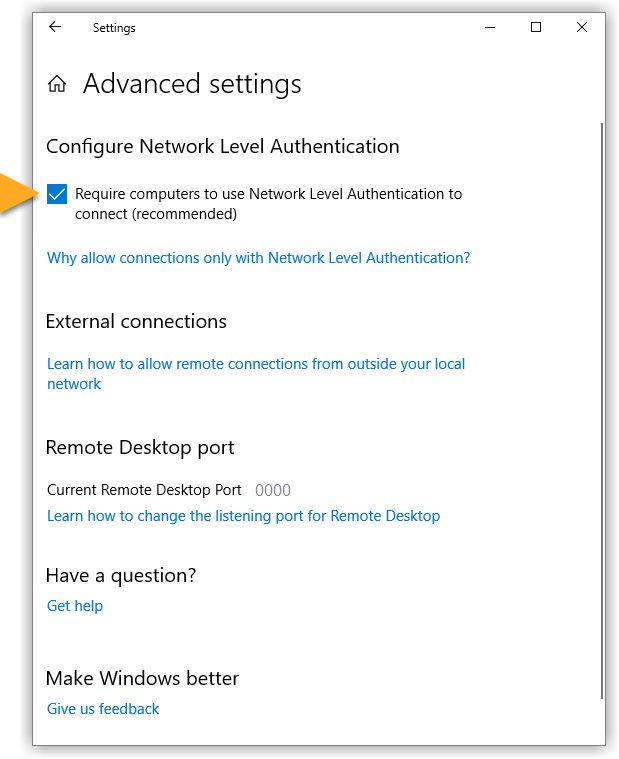Go to Settings home via house icon

click(x=57, y=85)
